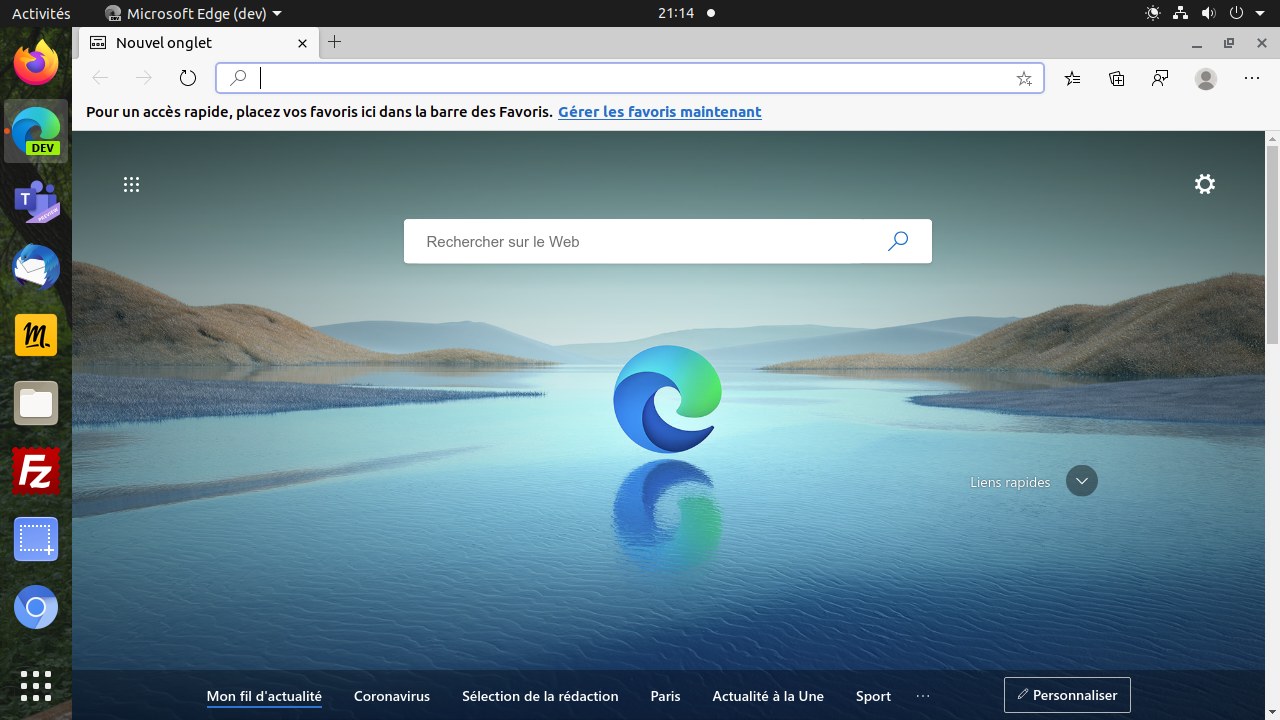This screenshot has height=720, width=1280.
Task: Click the magnifier in web search box
Action: (x=898, y=241)
